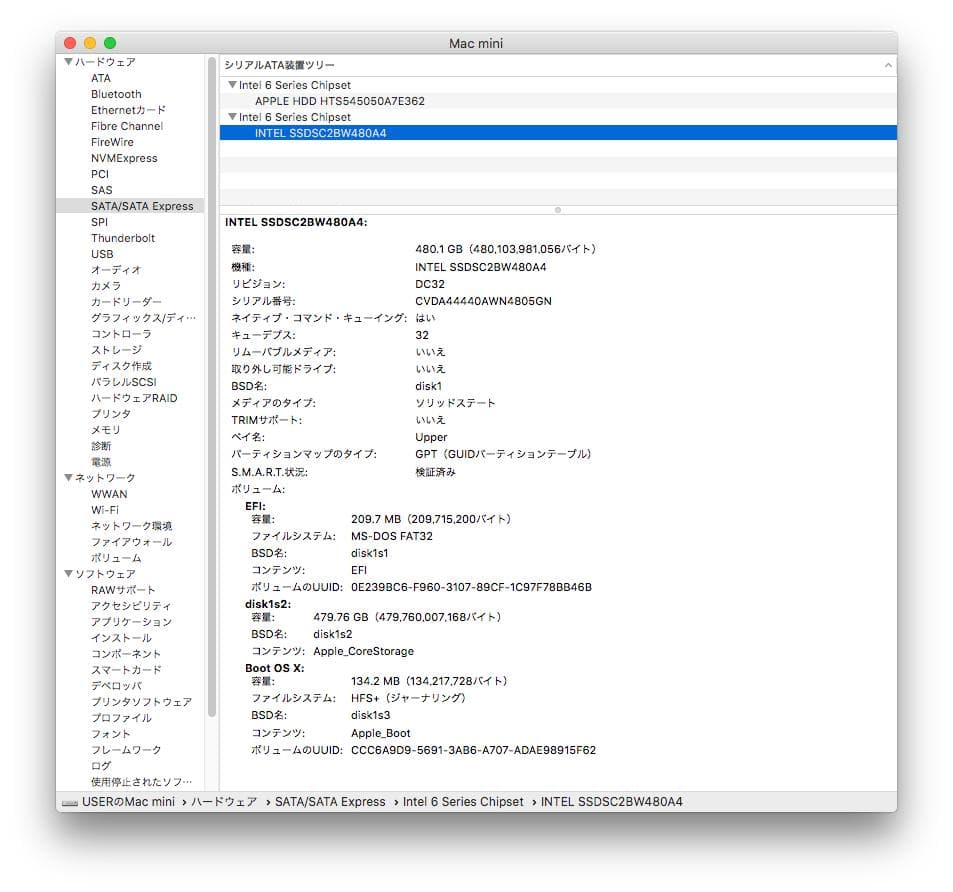Screen dimensions: 953x892
Task: Select プリンタソフトウェア in the sidebar
Action: coord(141,702)
